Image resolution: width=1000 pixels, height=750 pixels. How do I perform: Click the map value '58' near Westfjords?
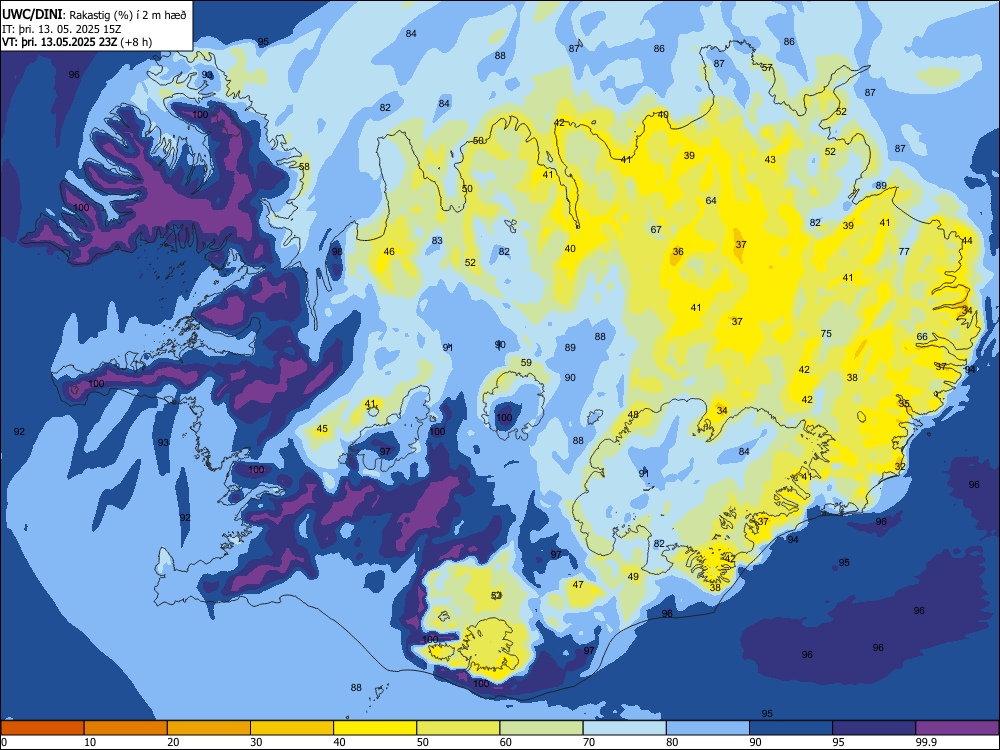pyautogui.click(x=304, y=167)
